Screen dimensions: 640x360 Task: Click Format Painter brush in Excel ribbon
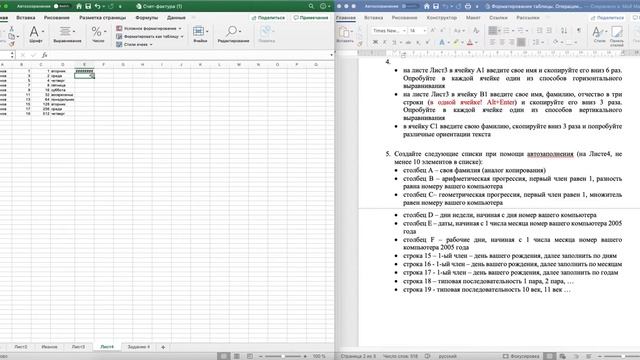point(11,44)
